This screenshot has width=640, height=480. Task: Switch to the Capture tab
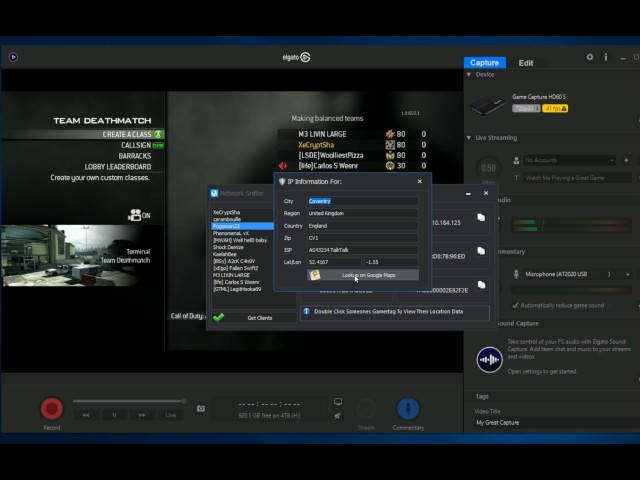(x=484, y=62)
